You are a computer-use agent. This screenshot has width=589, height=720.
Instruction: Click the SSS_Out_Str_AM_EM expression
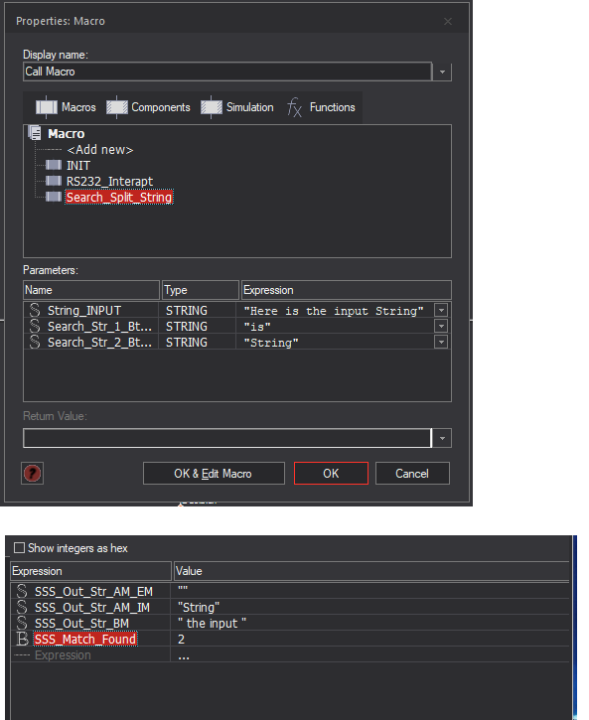coord(94,591)
